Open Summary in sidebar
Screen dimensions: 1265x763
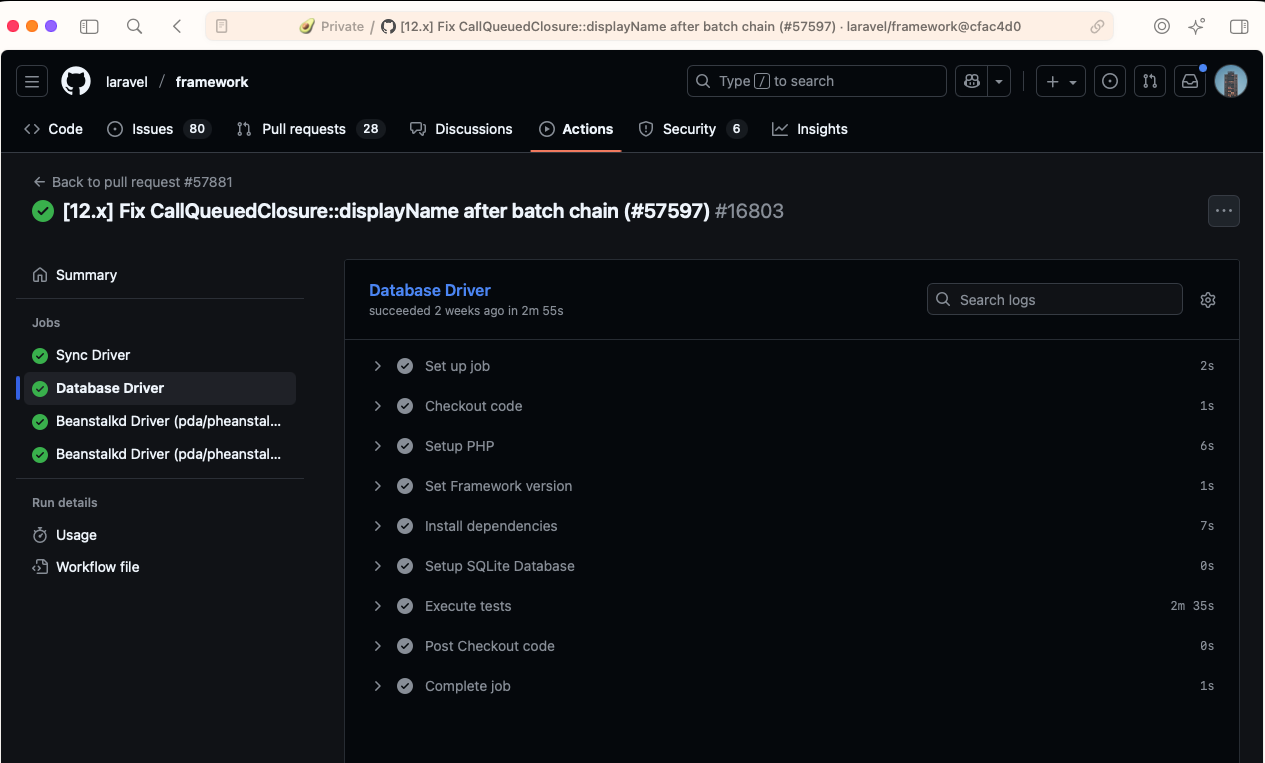160,275
